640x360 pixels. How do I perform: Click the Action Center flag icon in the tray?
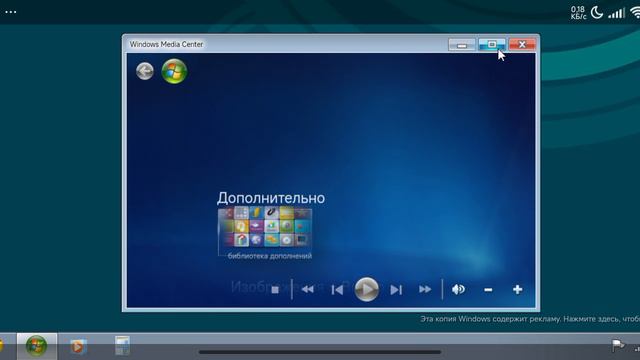[618, 345]
